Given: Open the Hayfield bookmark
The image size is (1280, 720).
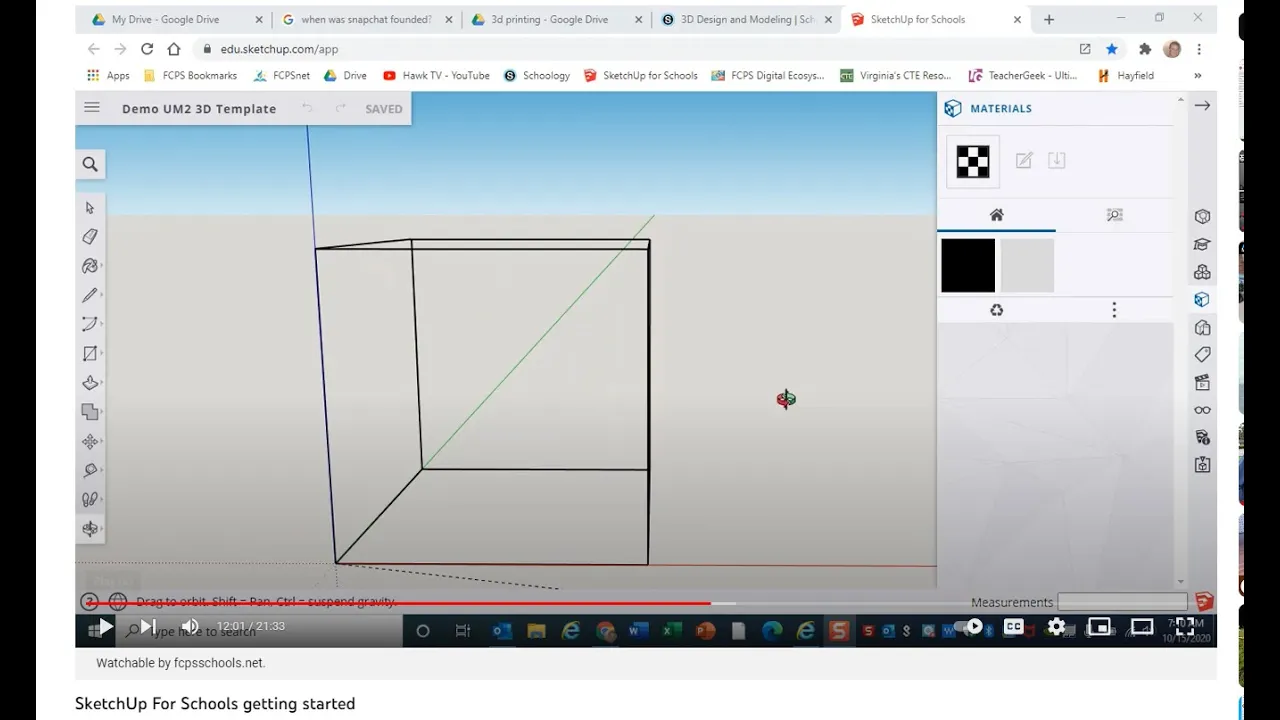Looking at the screenshot, I should [x=1125, y=75].
